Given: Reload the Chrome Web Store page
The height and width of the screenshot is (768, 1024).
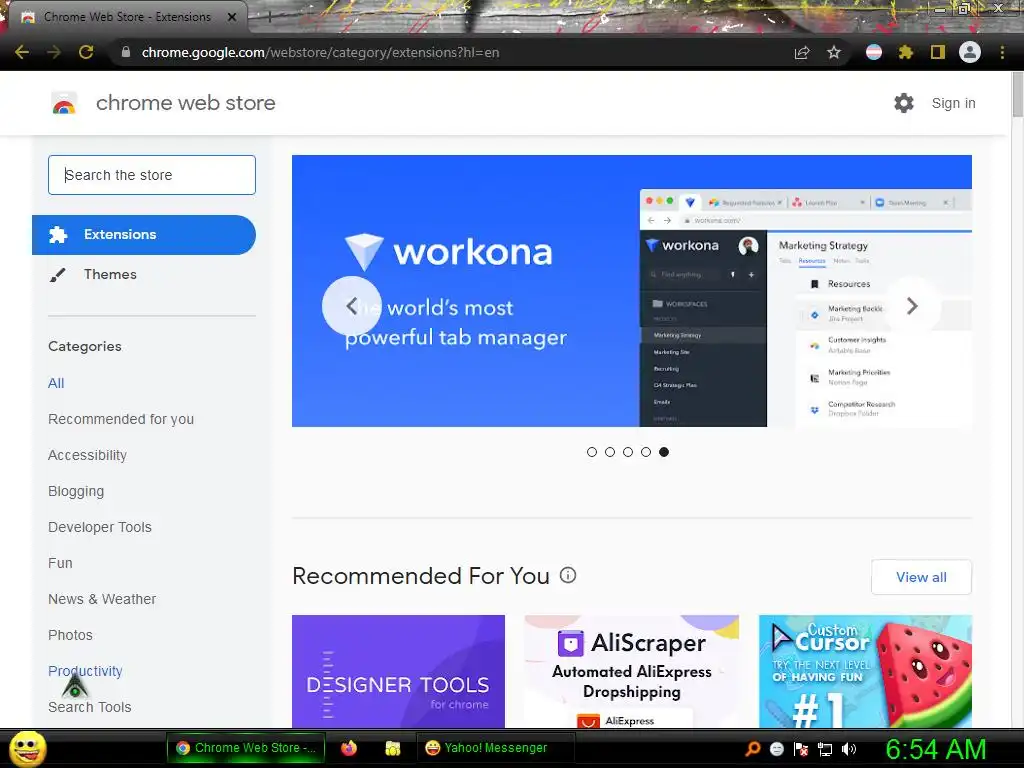Looking at the screenshot, I should tap(86, 52).
